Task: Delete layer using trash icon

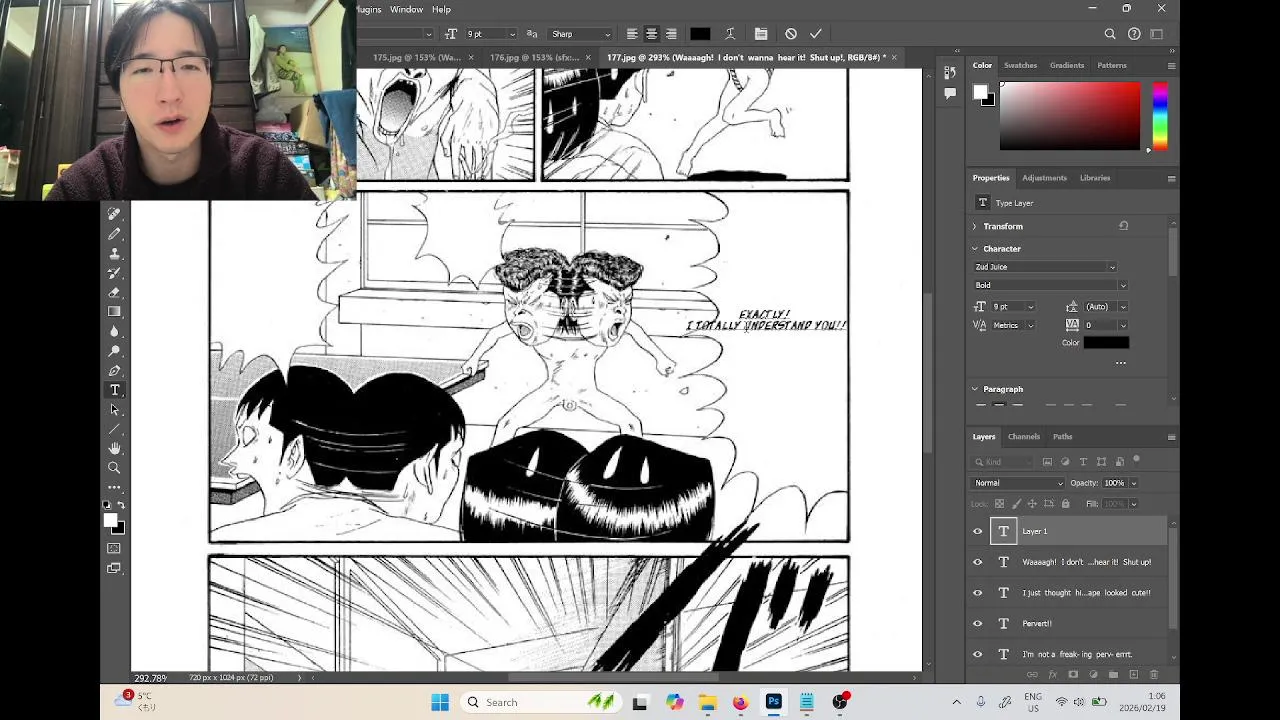Action: [x=1154, y=675]
